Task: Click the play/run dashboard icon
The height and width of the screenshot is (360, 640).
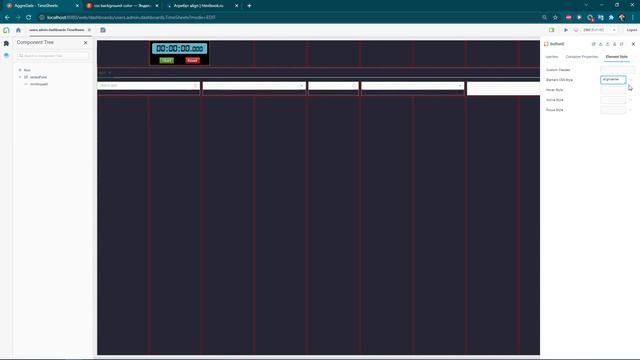Action: tap(566, 30)
